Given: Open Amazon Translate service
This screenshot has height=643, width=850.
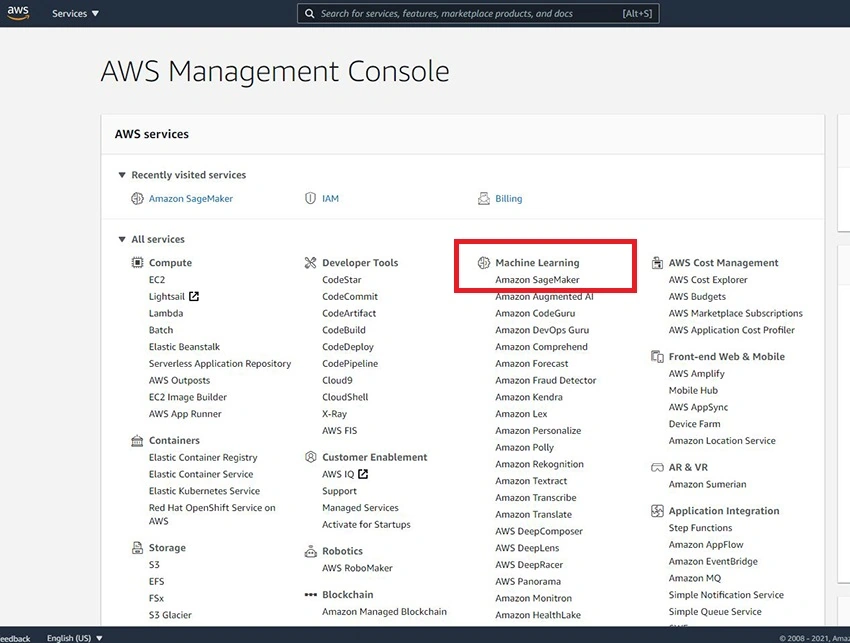Looking at the screenshot, I should [x=533, y=515].
